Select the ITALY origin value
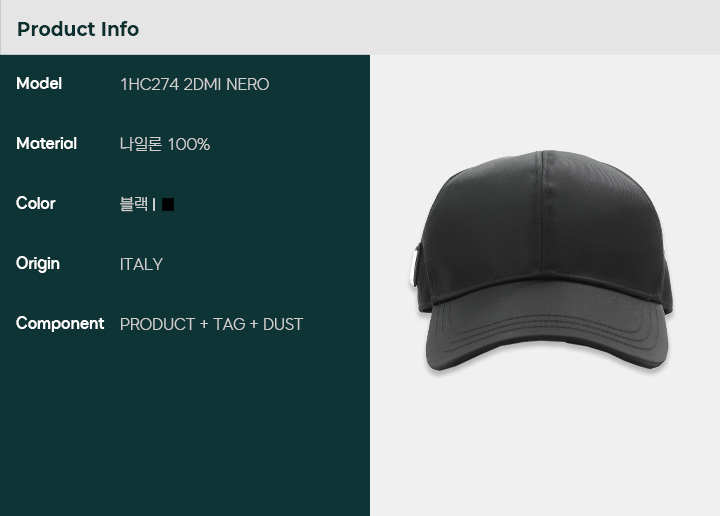 pyautogui.click(x=141, y=264)
